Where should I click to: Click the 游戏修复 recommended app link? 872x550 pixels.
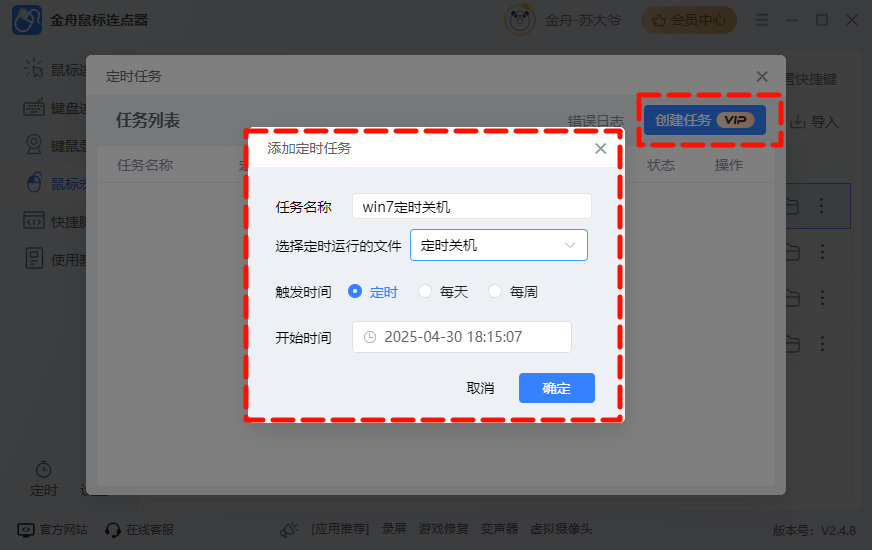coord(443,529)
